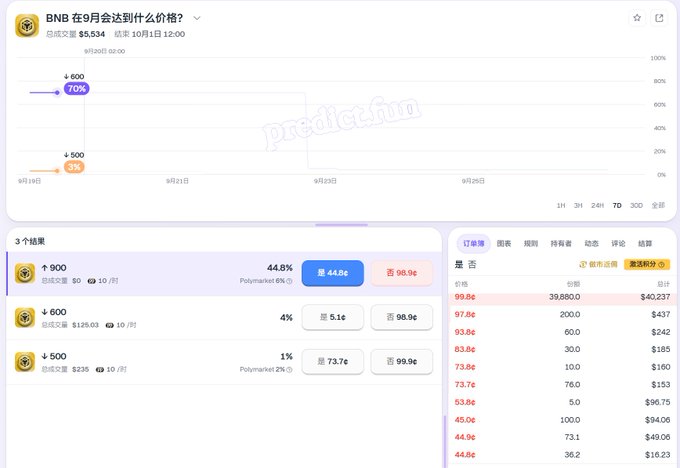The width and height of the screenshot is (680, 468).
Task: Open the 评论 tab
Action: [618, 244]
